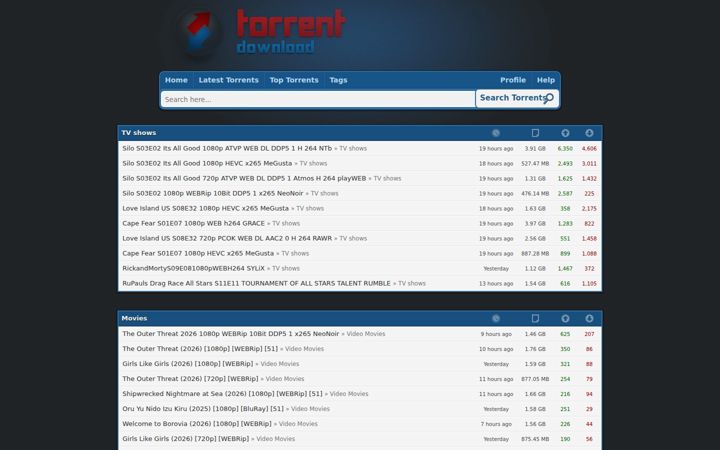The image size is (720, 450).
Task: Click the 887.28 MB size value
Action: pos(535,253)
